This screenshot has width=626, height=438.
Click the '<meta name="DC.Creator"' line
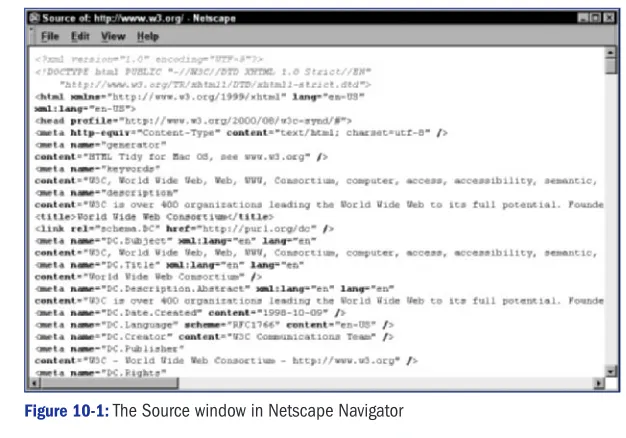point(214,337)
